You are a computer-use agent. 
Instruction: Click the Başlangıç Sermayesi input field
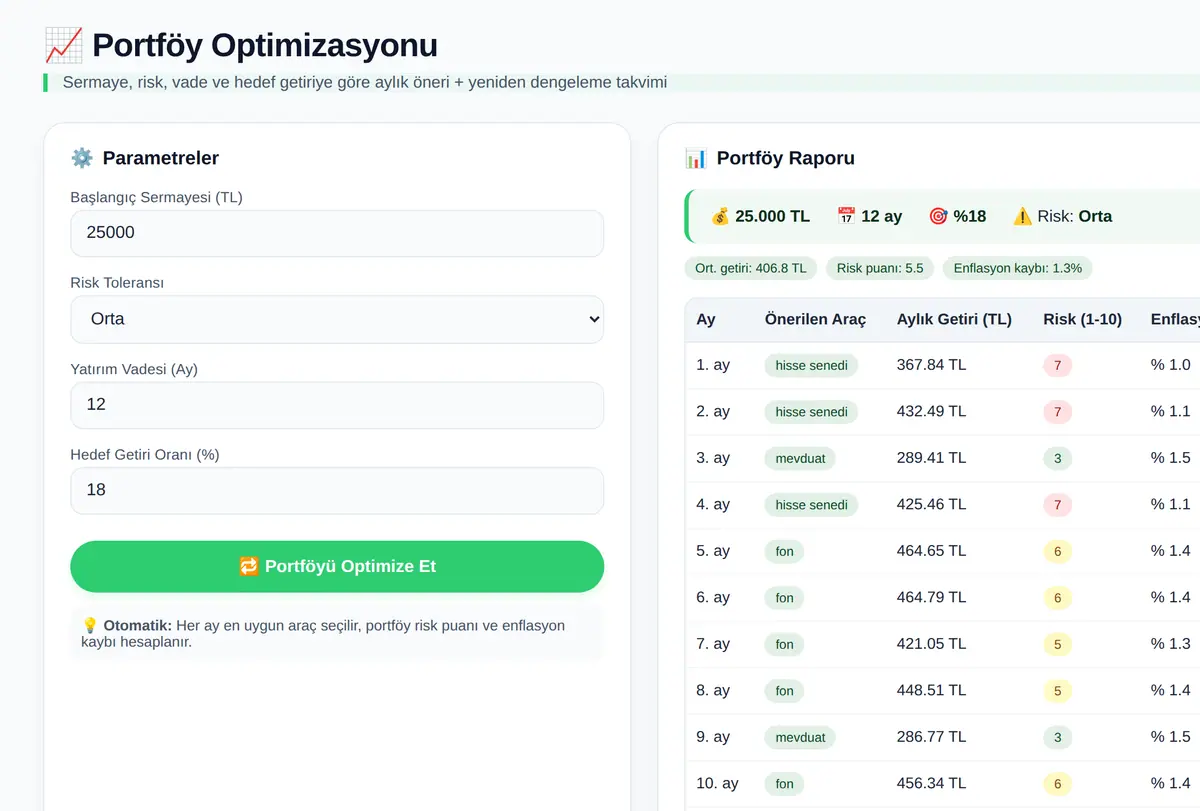(x=337, y=233)
